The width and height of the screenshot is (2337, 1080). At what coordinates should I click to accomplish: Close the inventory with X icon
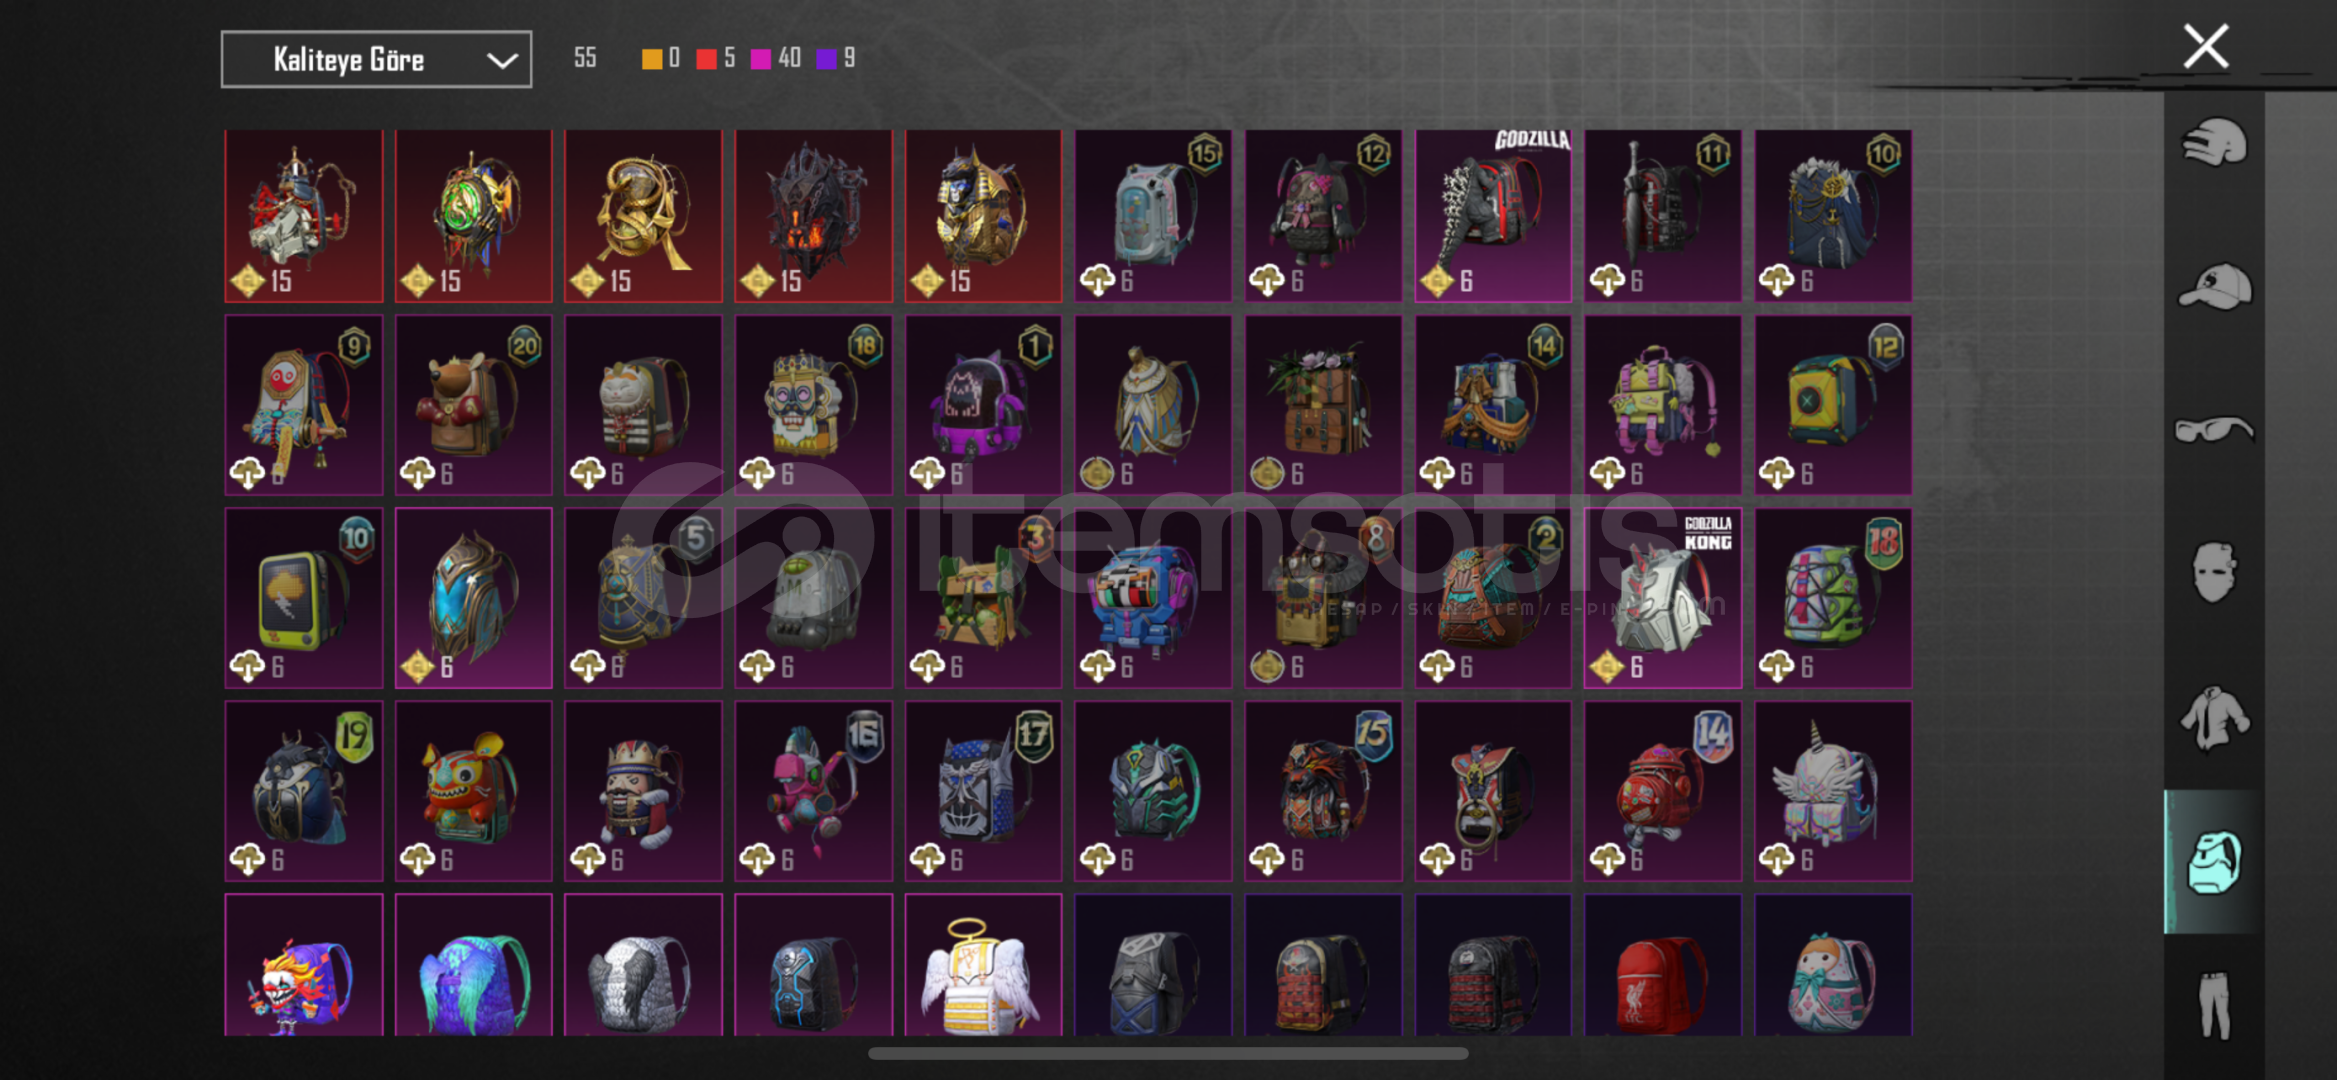[2205, 46]
